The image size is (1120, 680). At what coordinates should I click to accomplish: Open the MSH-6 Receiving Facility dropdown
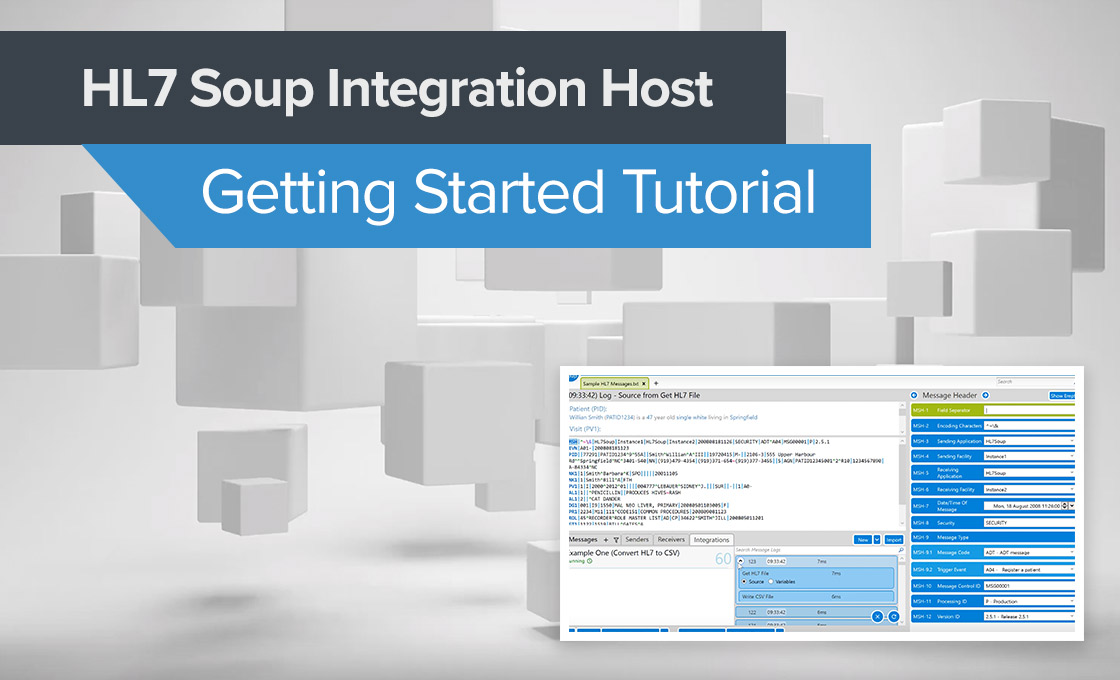click(x=1071, y=489)
